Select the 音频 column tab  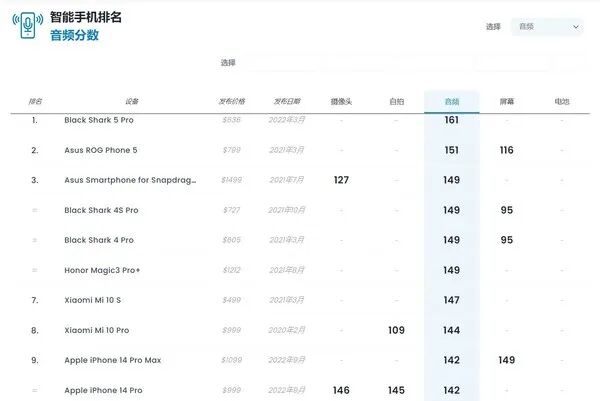tap(452, 101)
